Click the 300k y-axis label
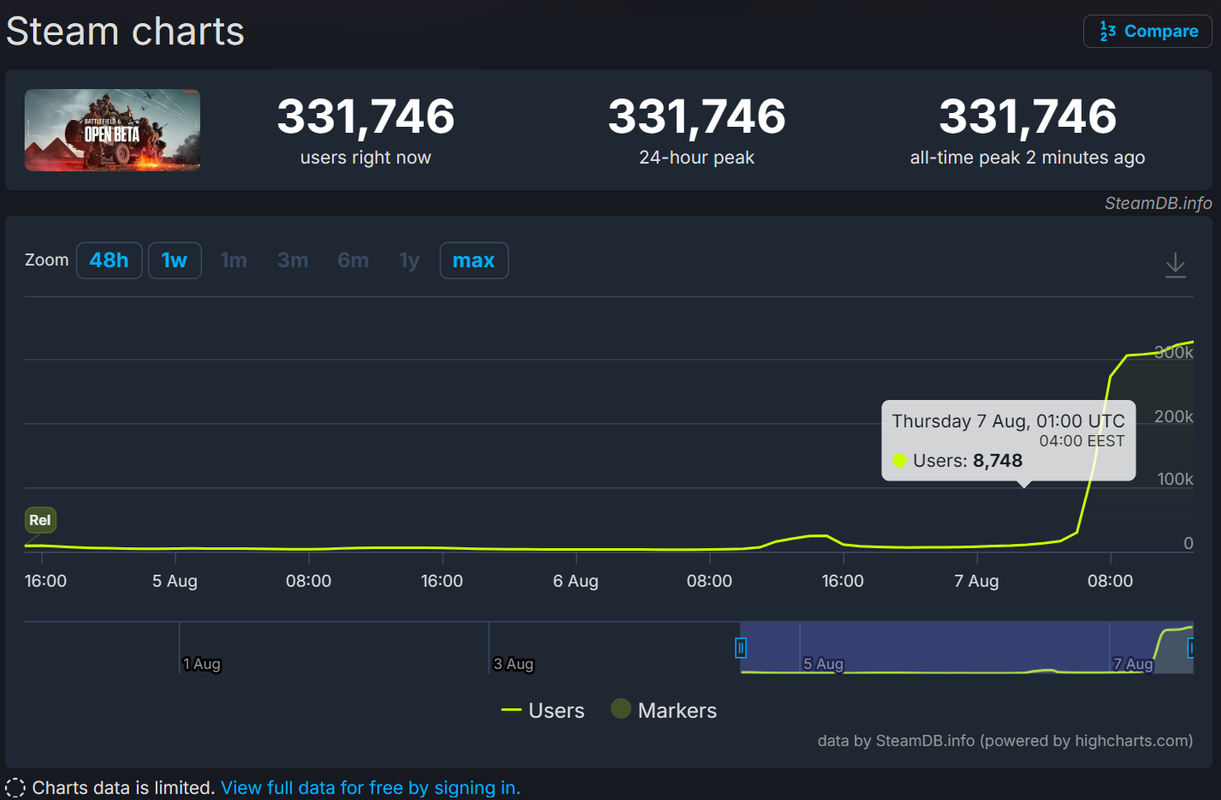The height and width of the screenshot is (800, 1221). click(x=1173, y=353)
